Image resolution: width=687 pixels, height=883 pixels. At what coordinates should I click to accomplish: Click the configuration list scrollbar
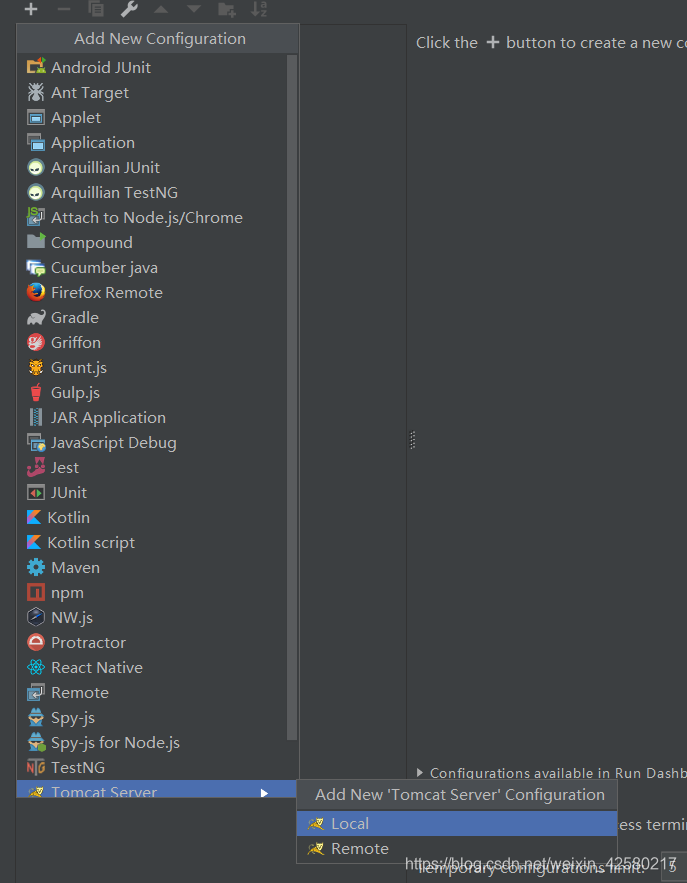[292, 397]
